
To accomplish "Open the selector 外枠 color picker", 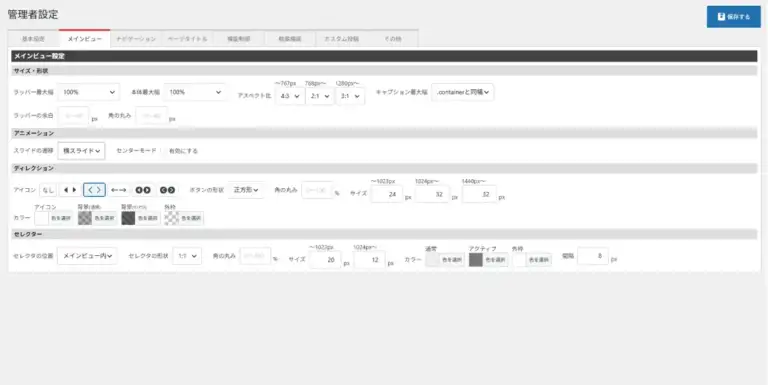I will pyautogui.click(x=532, y=260).
